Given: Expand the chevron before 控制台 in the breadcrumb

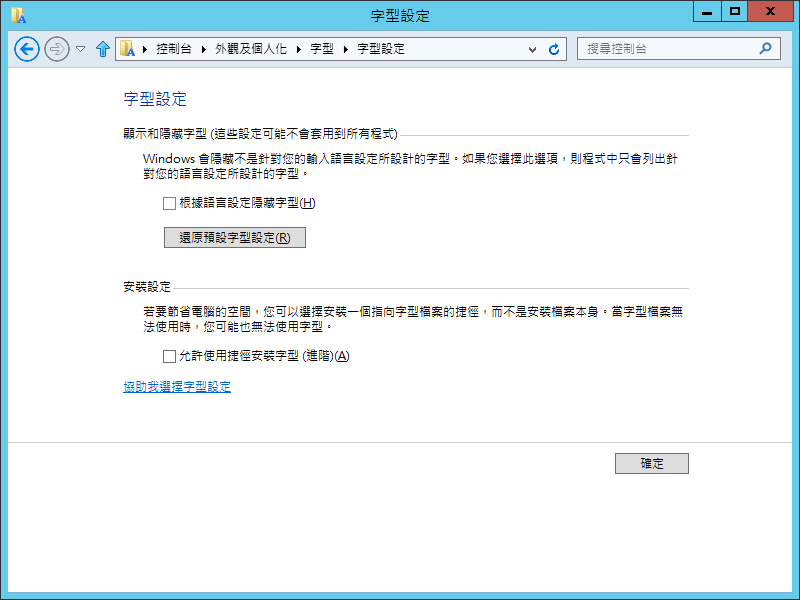Looking at the screenshot, I should tap(145, 49).
